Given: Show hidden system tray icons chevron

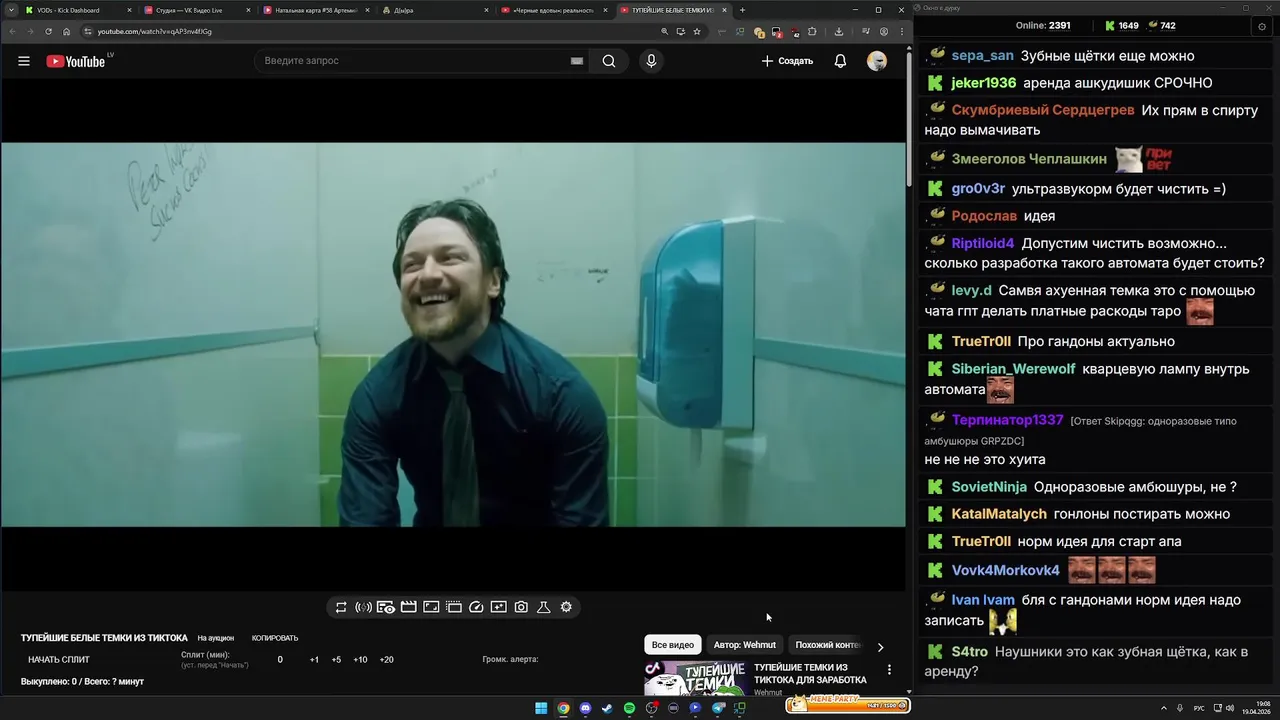Looking at the screenshot, I should click(1164, 708).
